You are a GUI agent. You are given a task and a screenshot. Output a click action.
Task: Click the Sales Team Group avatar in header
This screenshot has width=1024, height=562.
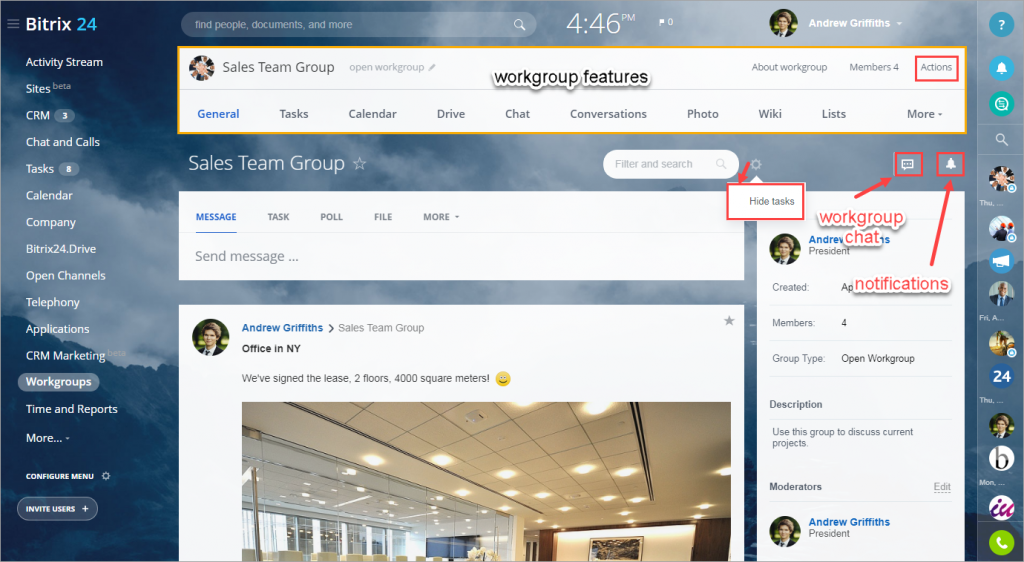tap(202, 68)
